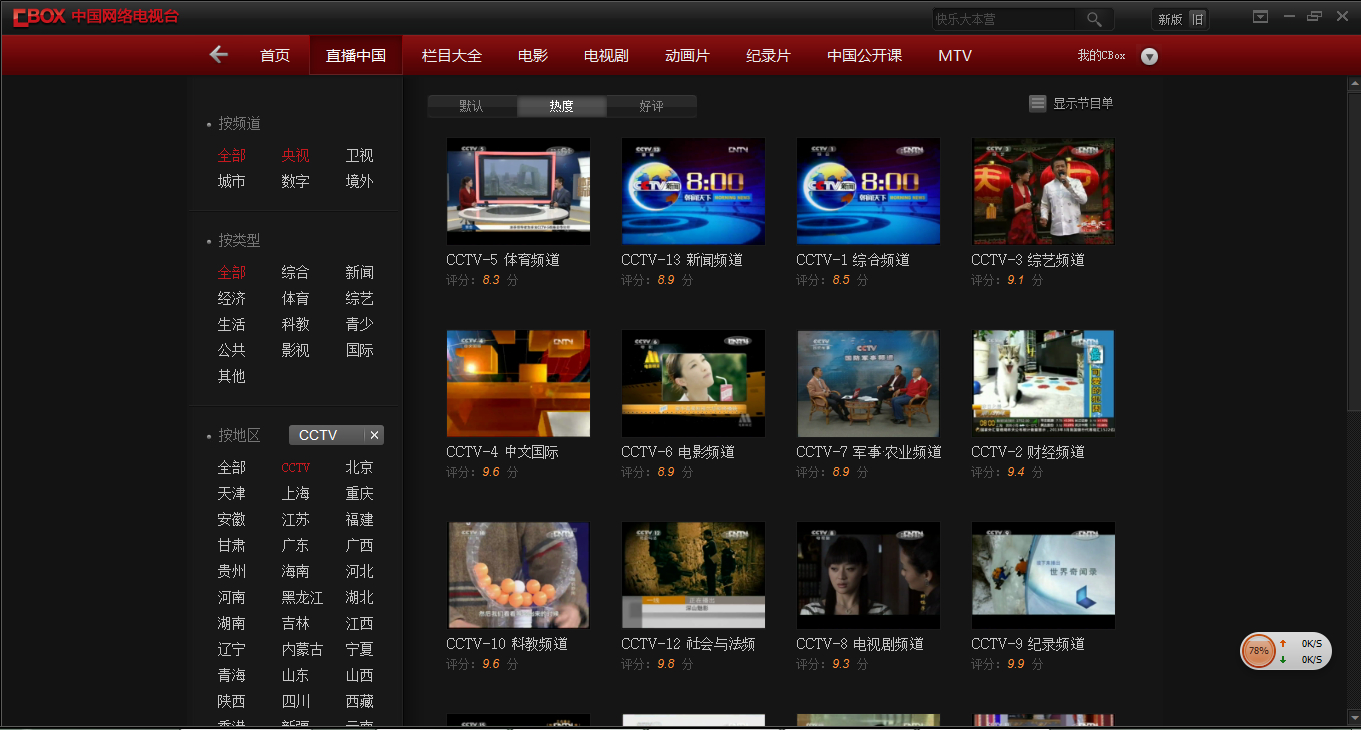Filter channels by 境外
Viewport: 1361px width, 730px height.
click(359, 181)
